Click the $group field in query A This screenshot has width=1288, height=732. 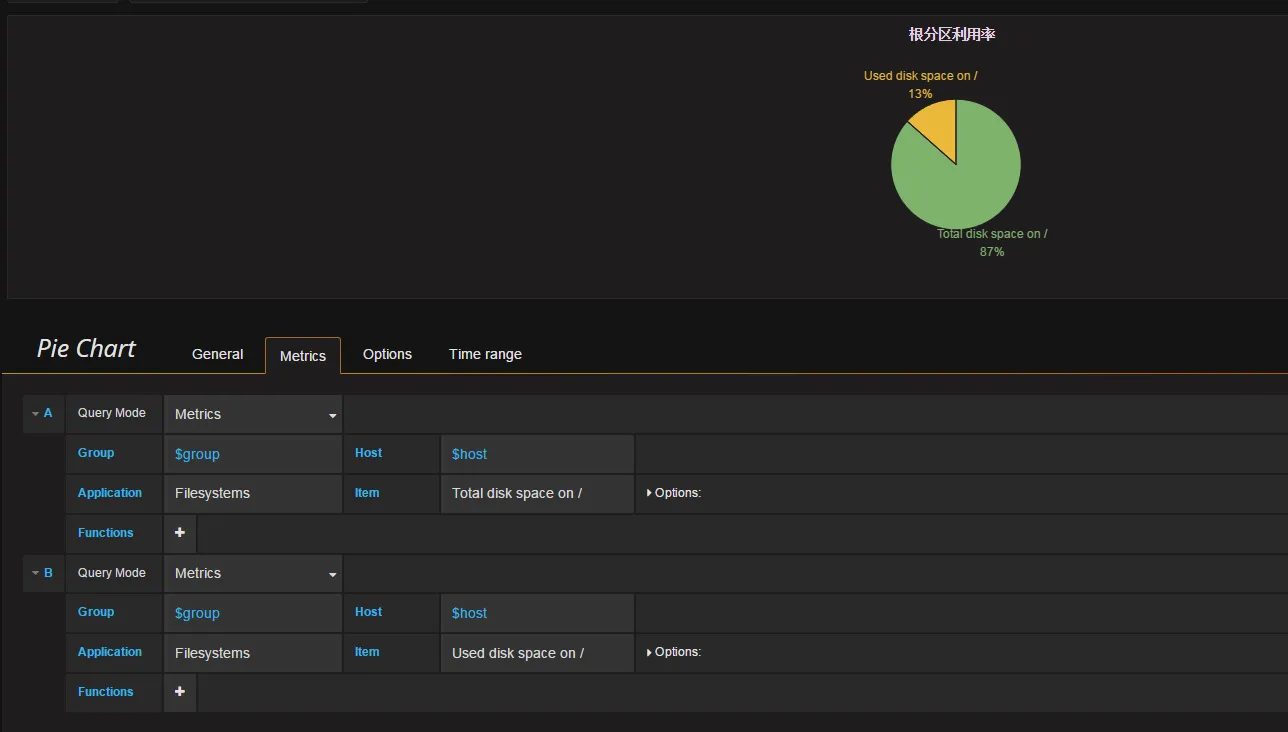point(253,454)
